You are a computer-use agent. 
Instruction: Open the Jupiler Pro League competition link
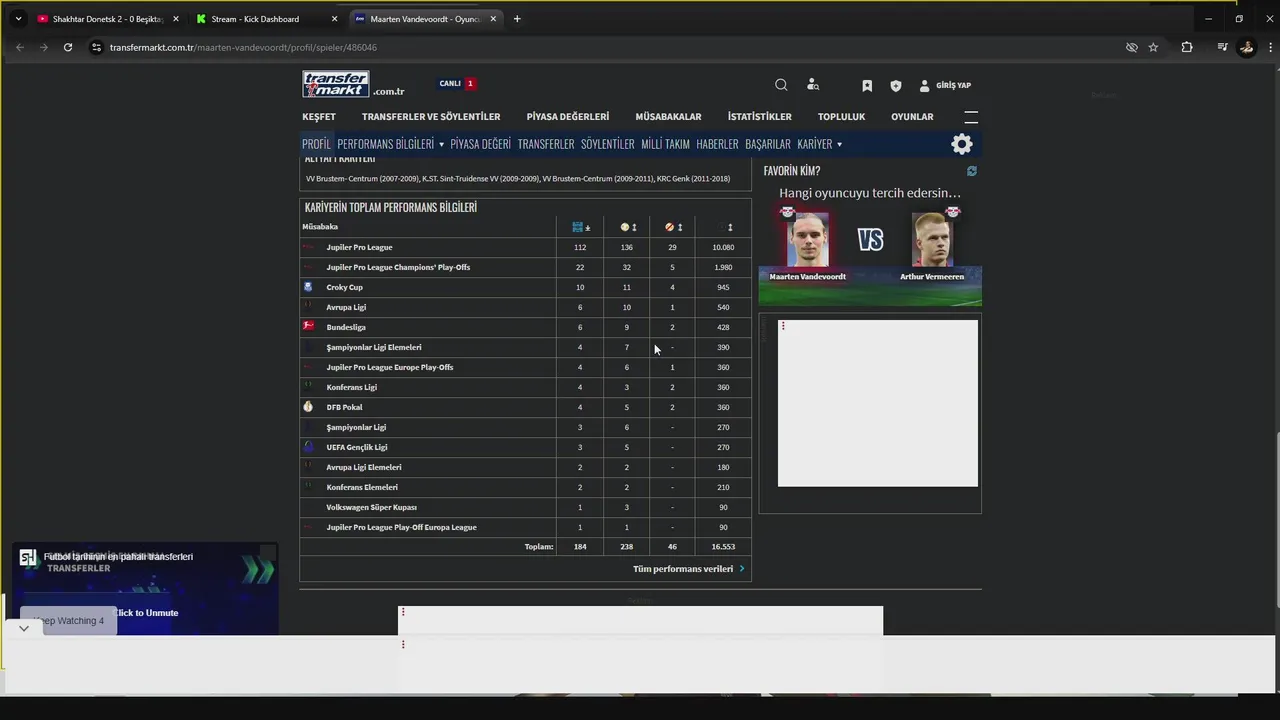click(359, 247)
